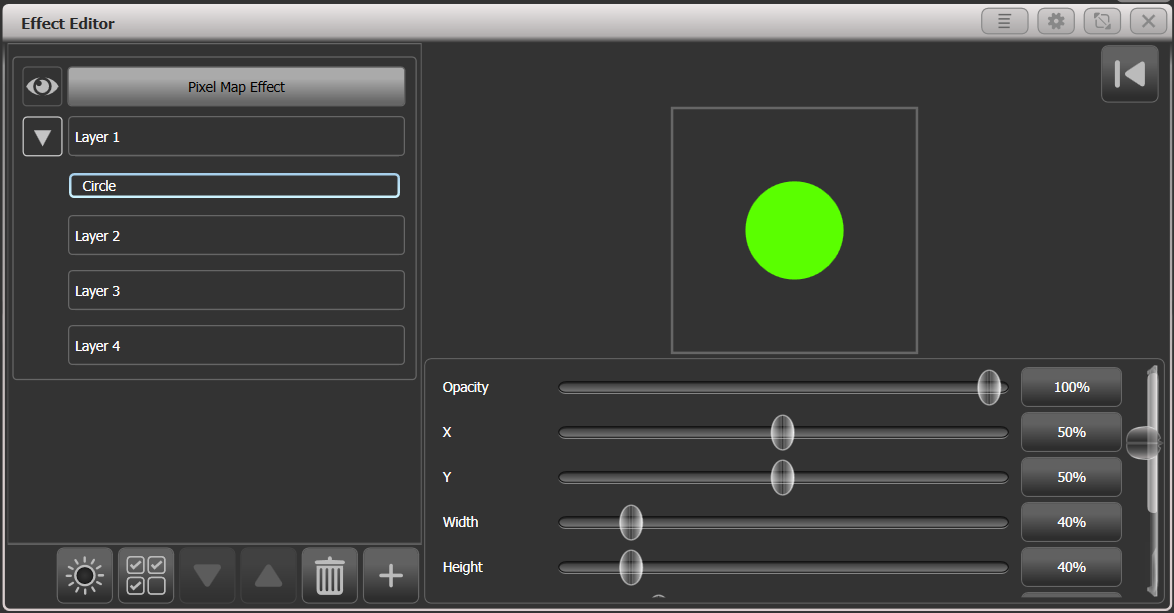Select the Circle element under Layer 1
The width and height of the screenshot is (1174, 613).
tap(234, 185)
